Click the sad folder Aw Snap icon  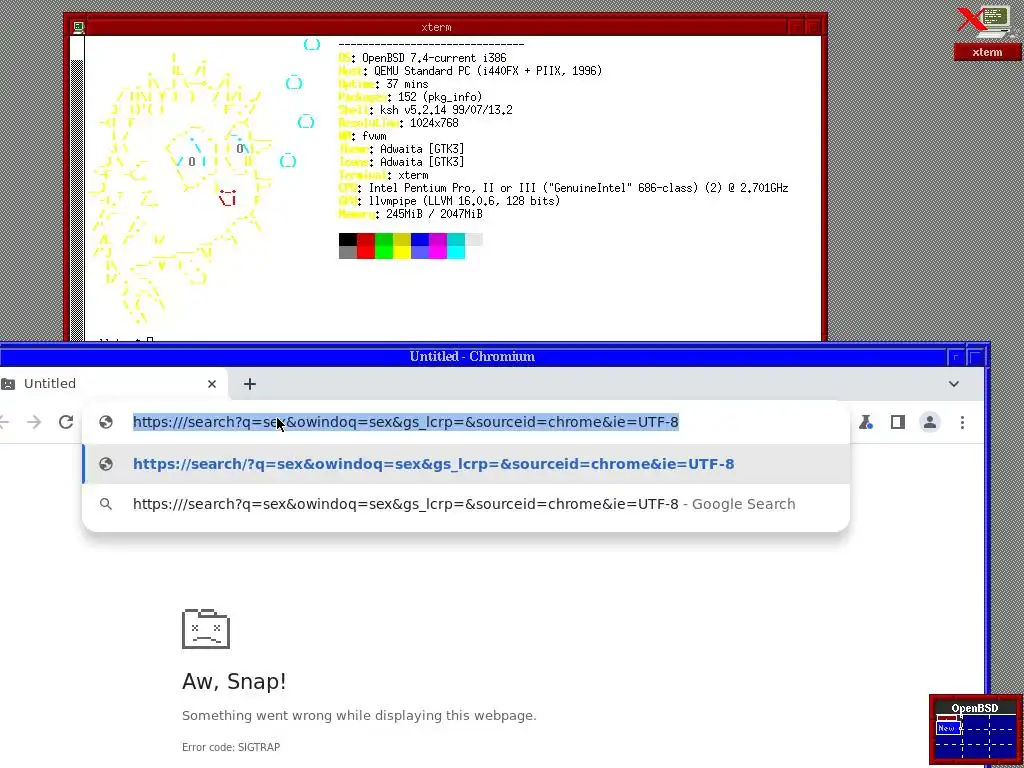click(x=206, y=628)
